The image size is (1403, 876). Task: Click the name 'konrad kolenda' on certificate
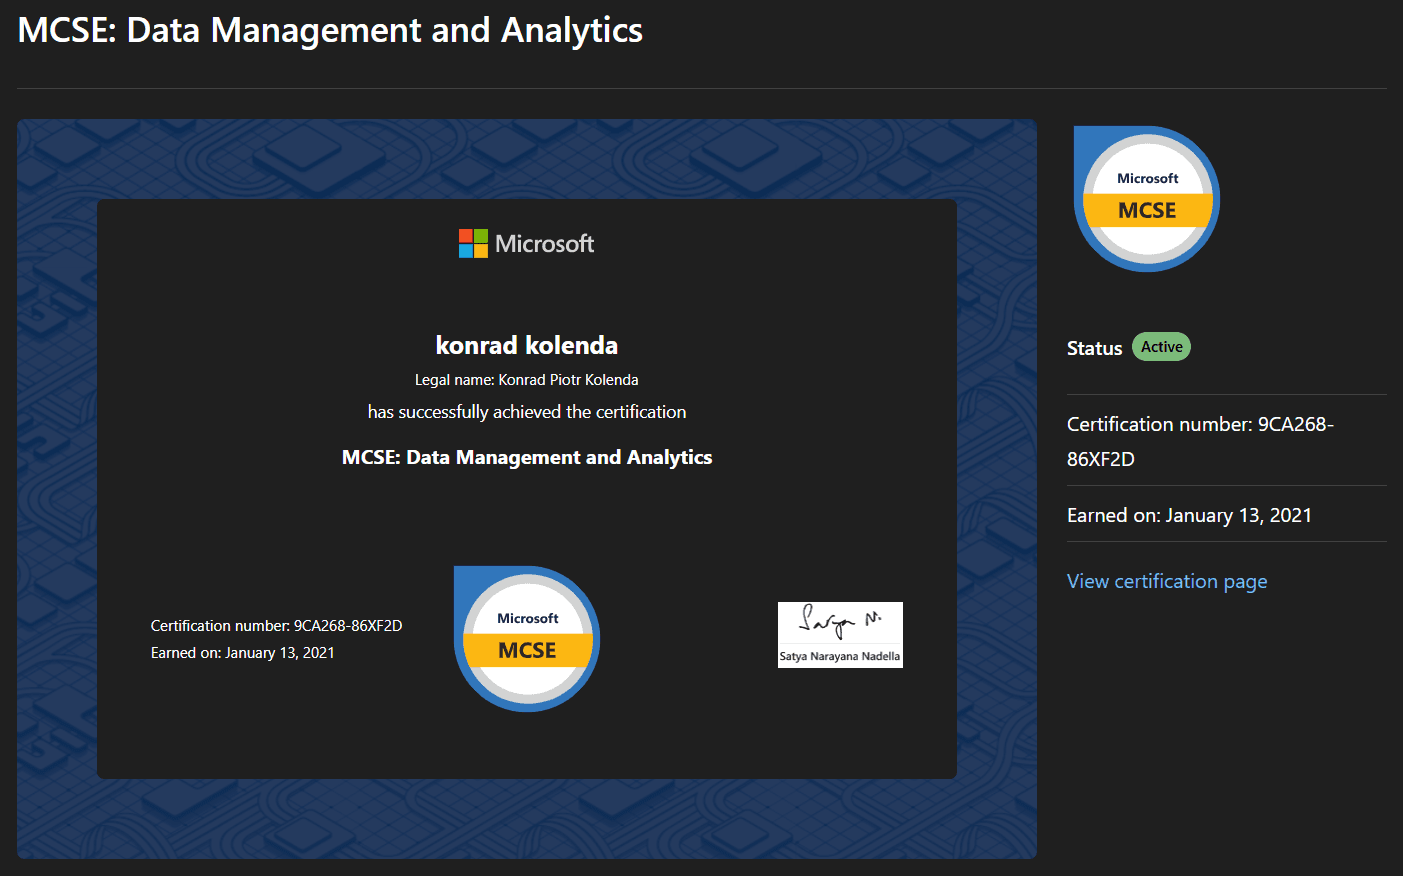(527, 345)
